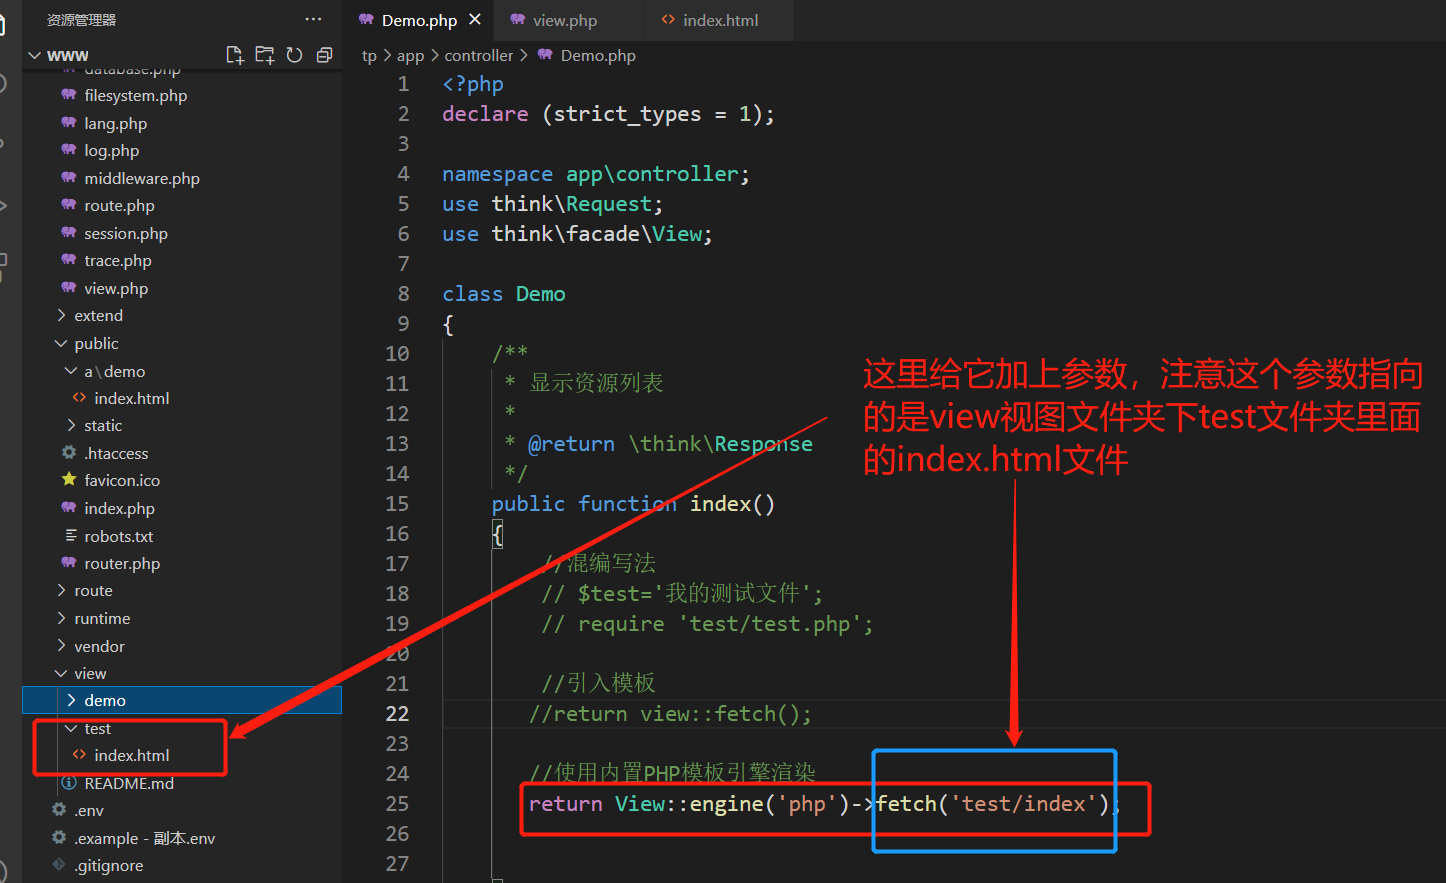The image size is (1446, 883).
Task: Expand the vendor folder
Action: tap(99, 646)
